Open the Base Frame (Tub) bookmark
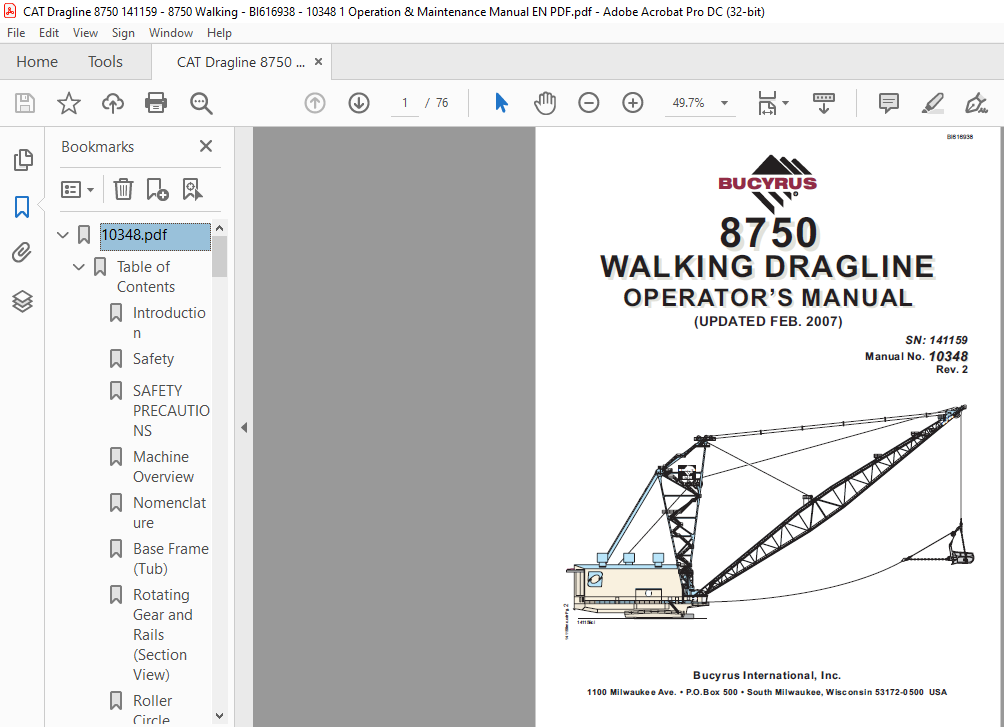 [170, 559]
